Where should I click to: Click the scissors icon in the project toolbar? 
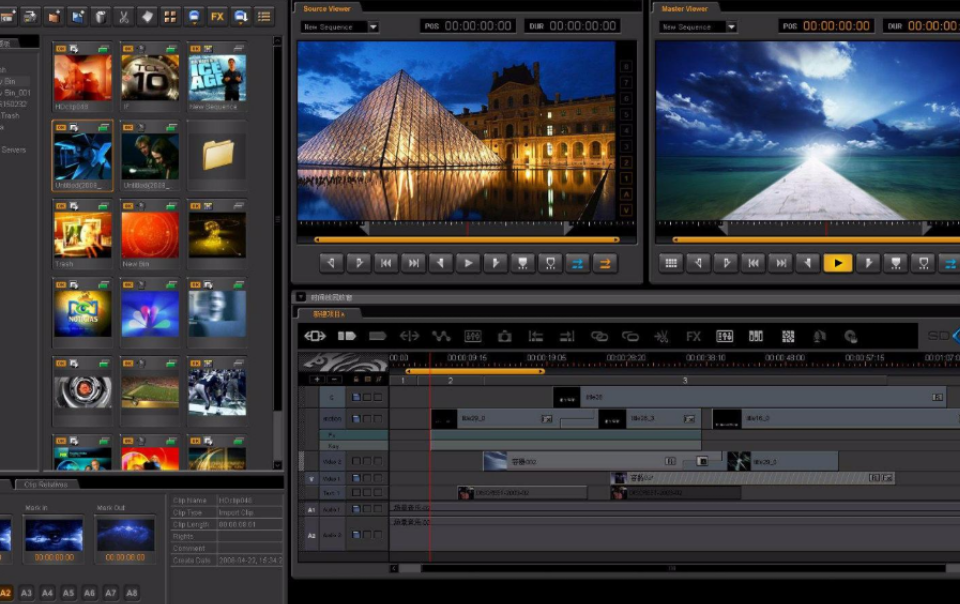tap(124, 17)
